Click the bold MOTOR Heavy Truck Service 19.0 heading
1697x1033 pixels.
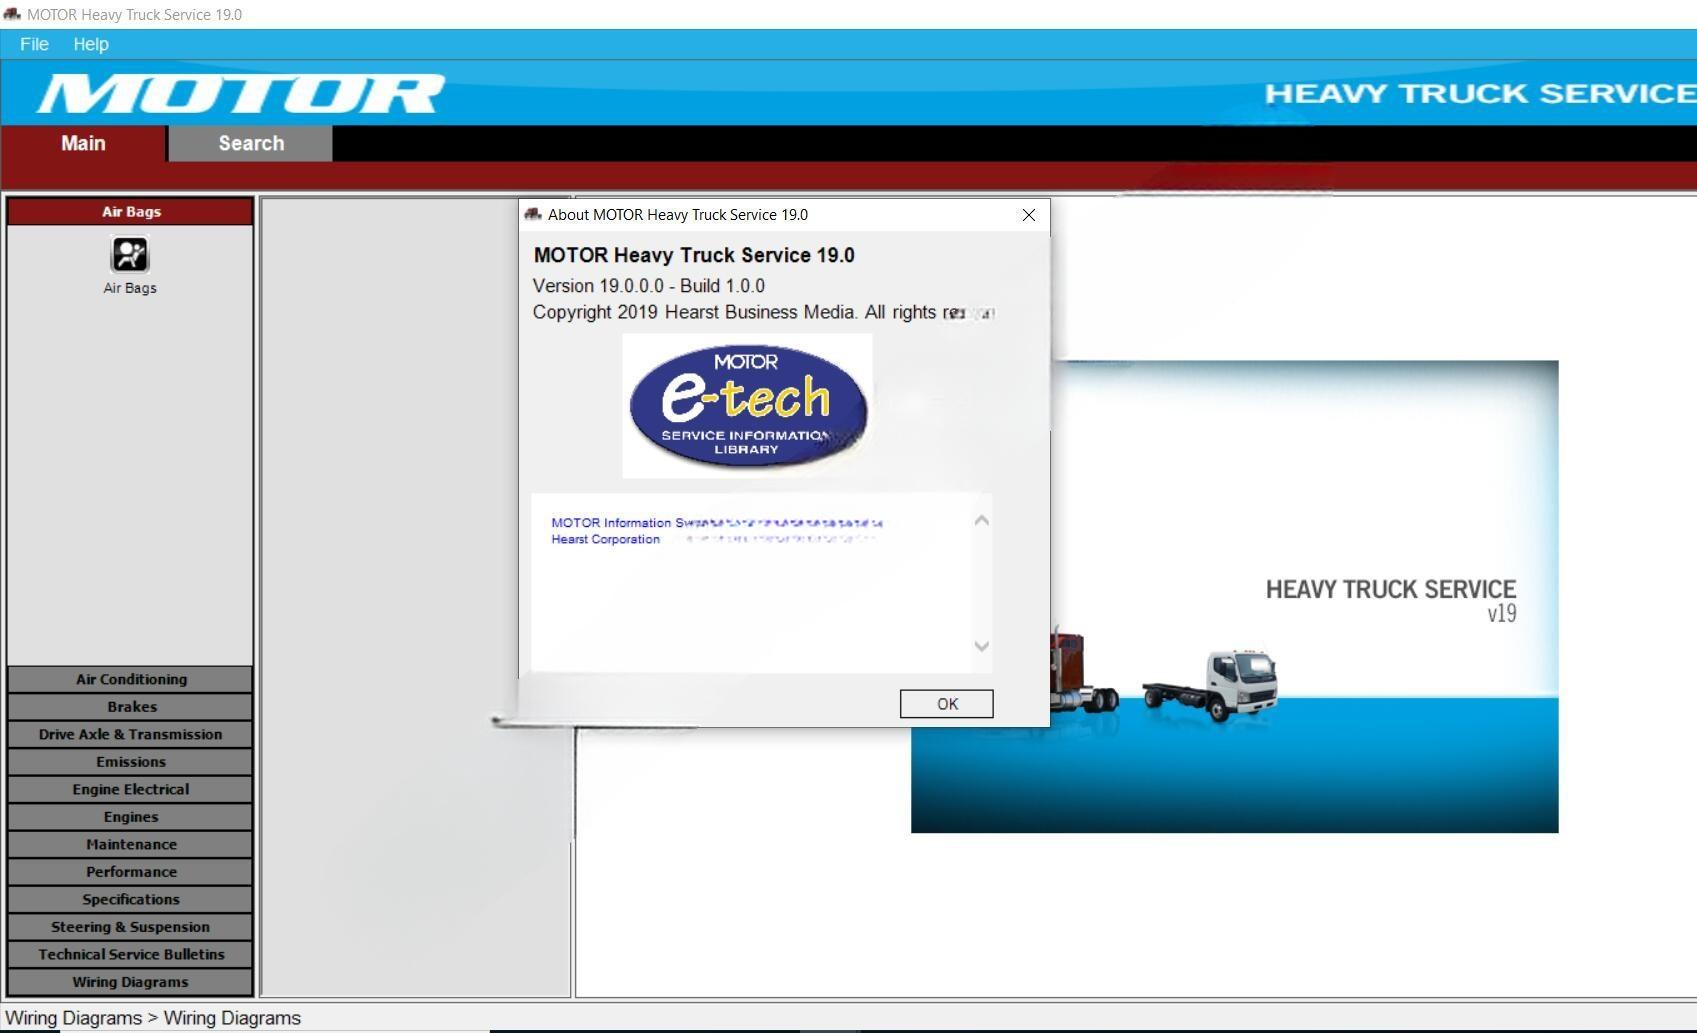[x=694, y=255]
